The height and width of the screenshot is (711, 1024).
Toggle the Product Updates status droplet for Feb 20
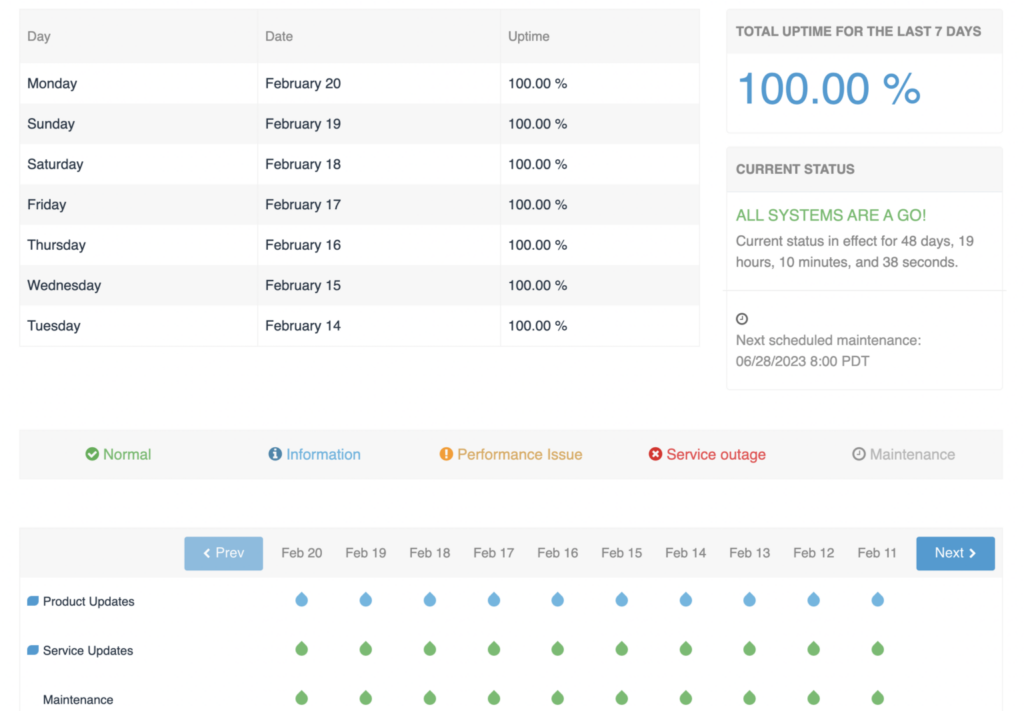[301, 599]
